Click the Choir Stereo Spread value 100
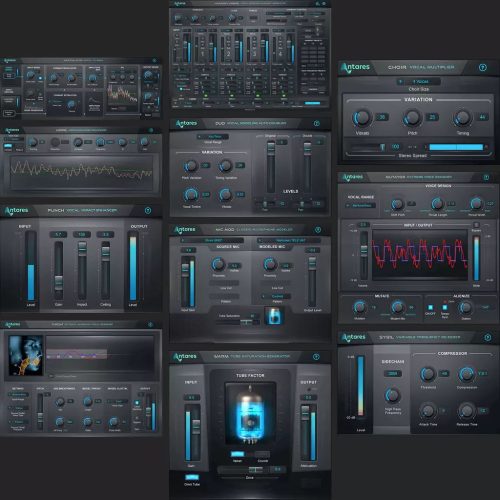The width and height of the screenshot is (500, 500). pyautogui.click(x=395, y=147)
